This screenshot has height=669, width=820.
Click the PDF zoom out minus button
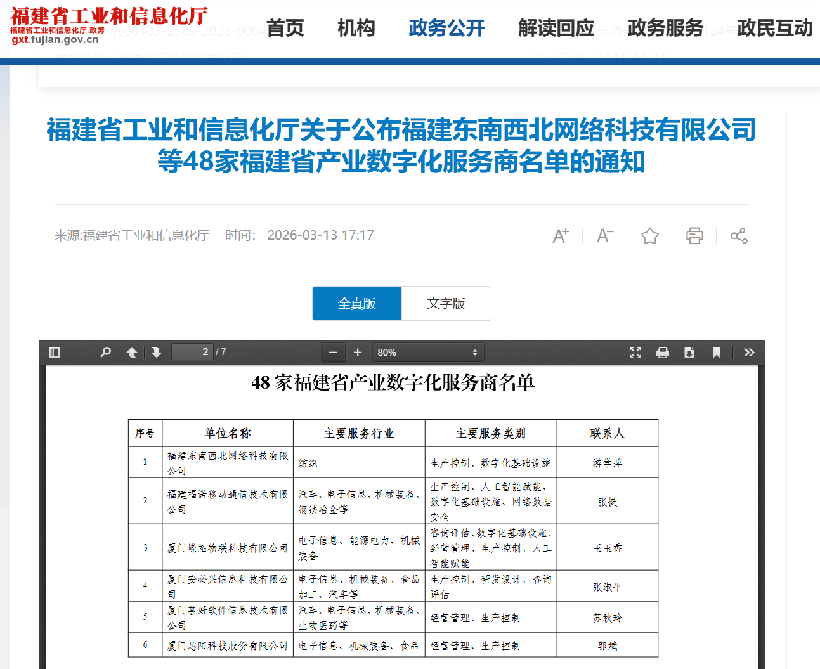(334, 352)
